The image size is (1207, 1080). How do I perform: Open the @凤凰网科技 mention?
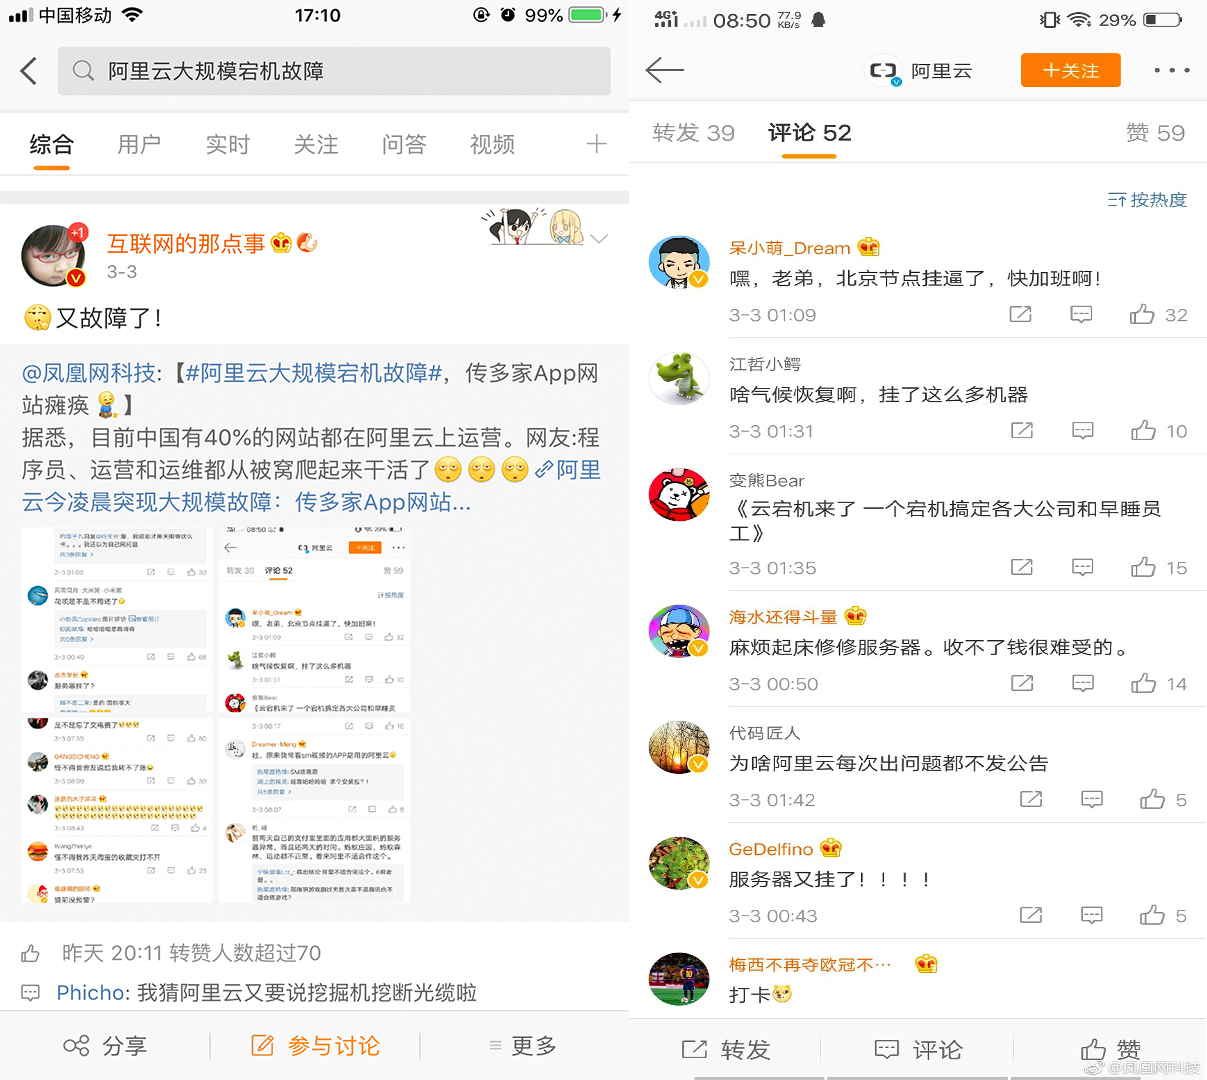(89, 373)
